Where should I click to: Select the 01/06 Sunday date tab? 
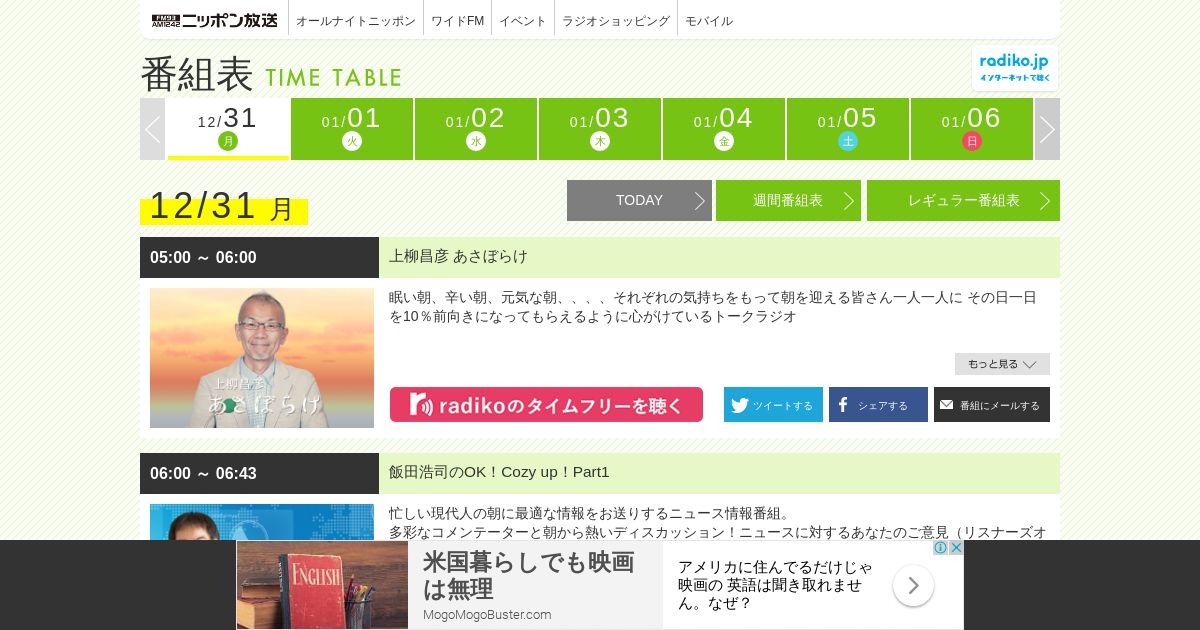(x=972, y=129)
